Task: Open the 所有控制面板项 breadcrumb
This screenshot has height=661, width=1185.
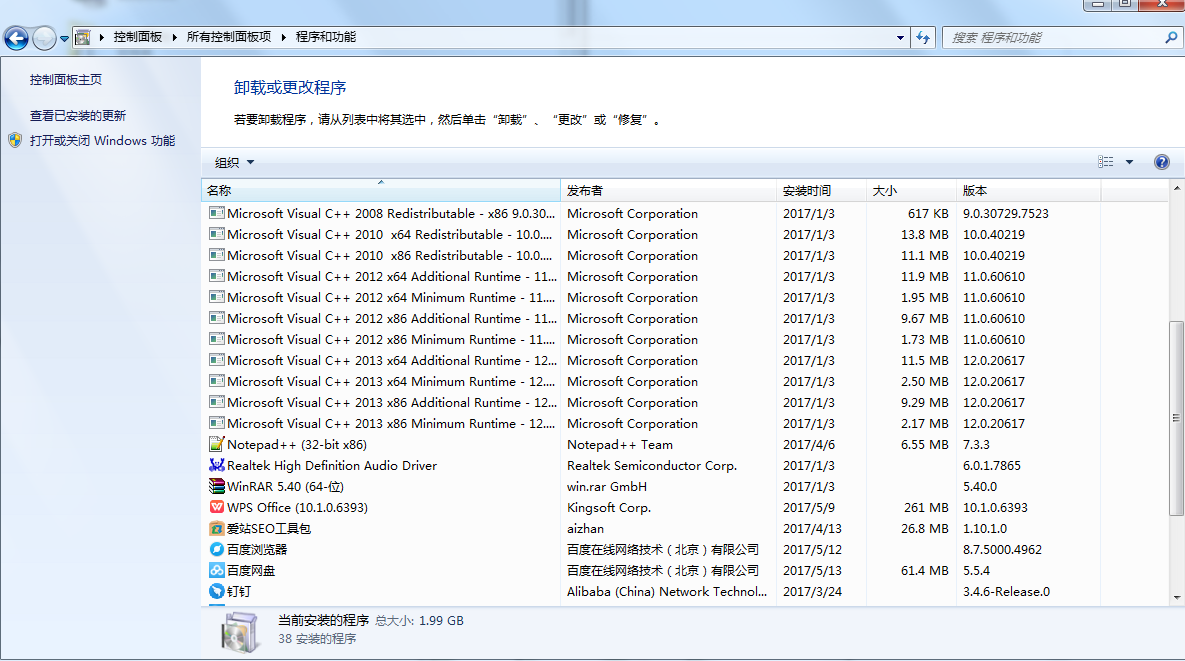Action: [x=228, y=37]
